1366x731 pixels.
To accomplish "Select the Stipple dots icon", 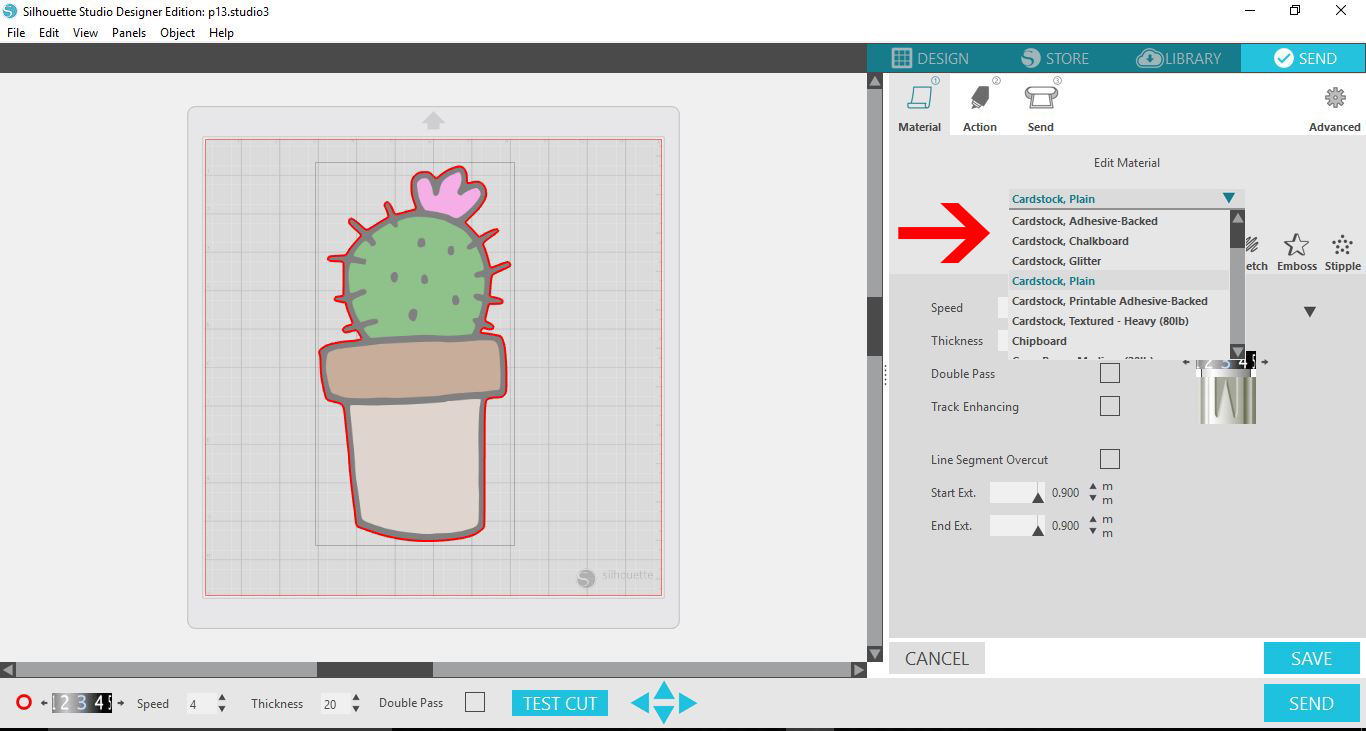I will pos(1342,245).
